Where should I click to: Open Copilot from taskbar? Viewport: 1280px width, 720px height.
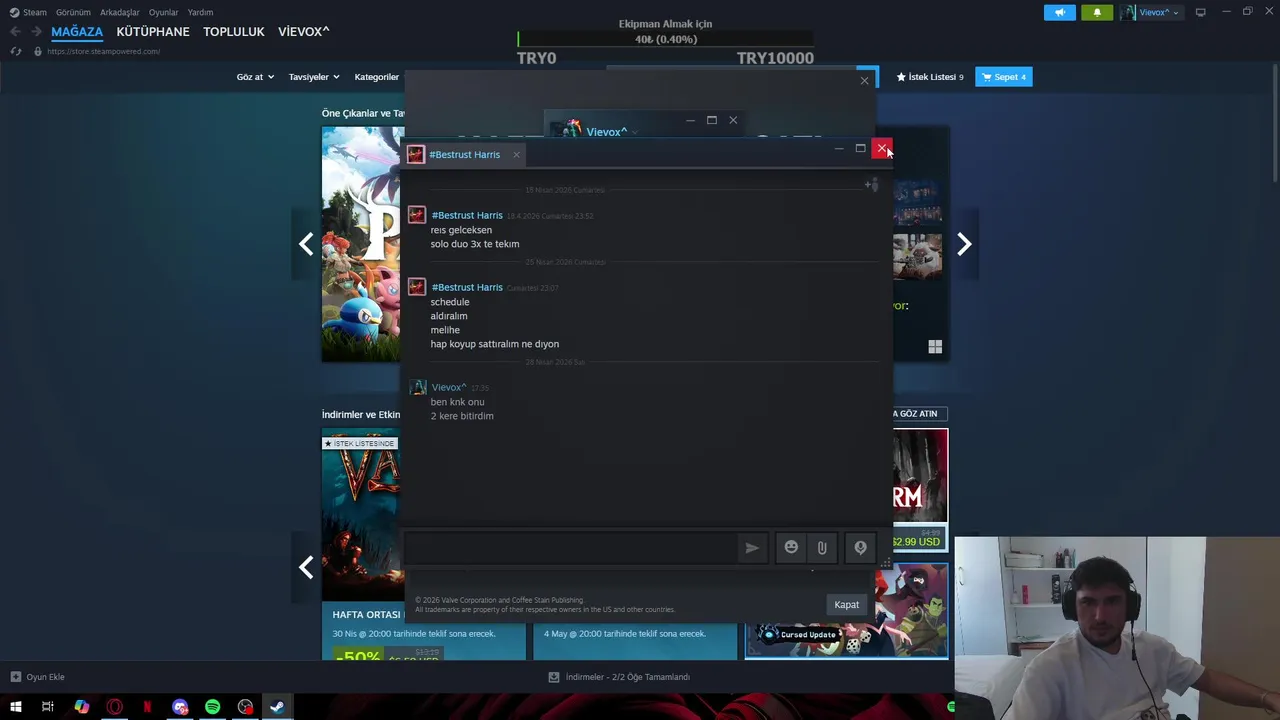pos(82,707)
